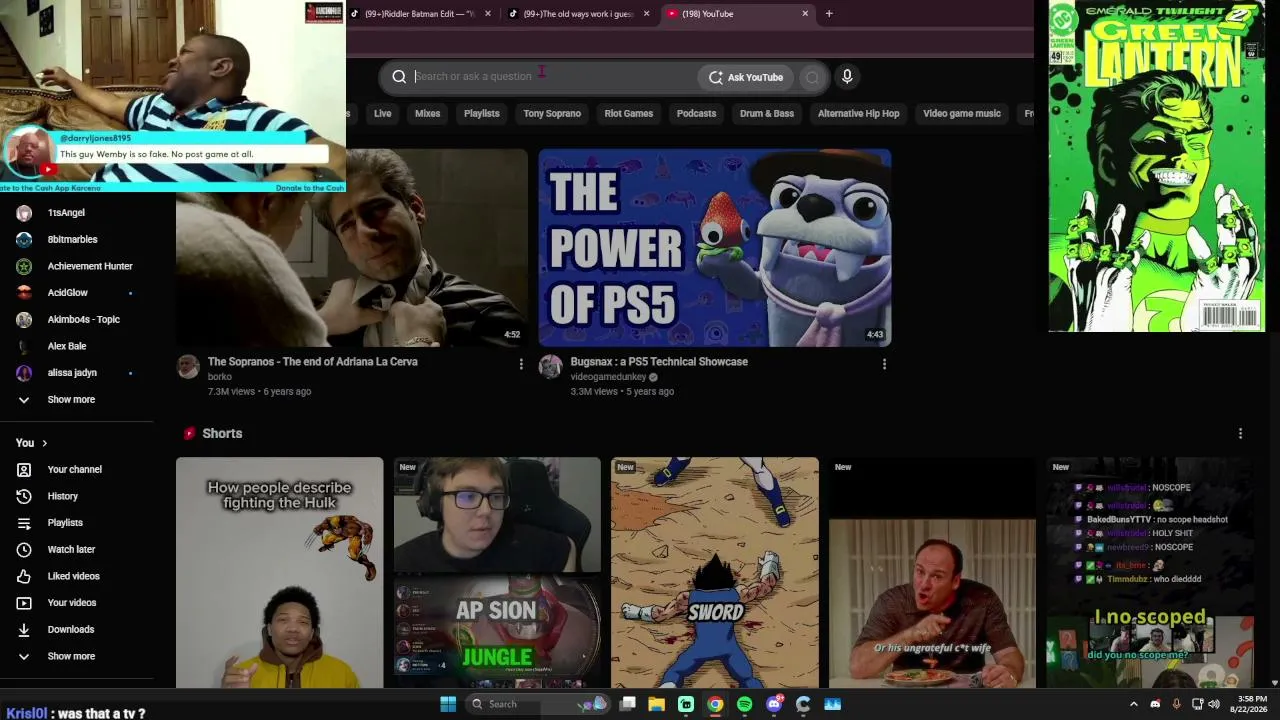Screen dimensions: 1280x720
Task: Visit the videogamedunkey channel name link
Action: (x=609, y=377)
